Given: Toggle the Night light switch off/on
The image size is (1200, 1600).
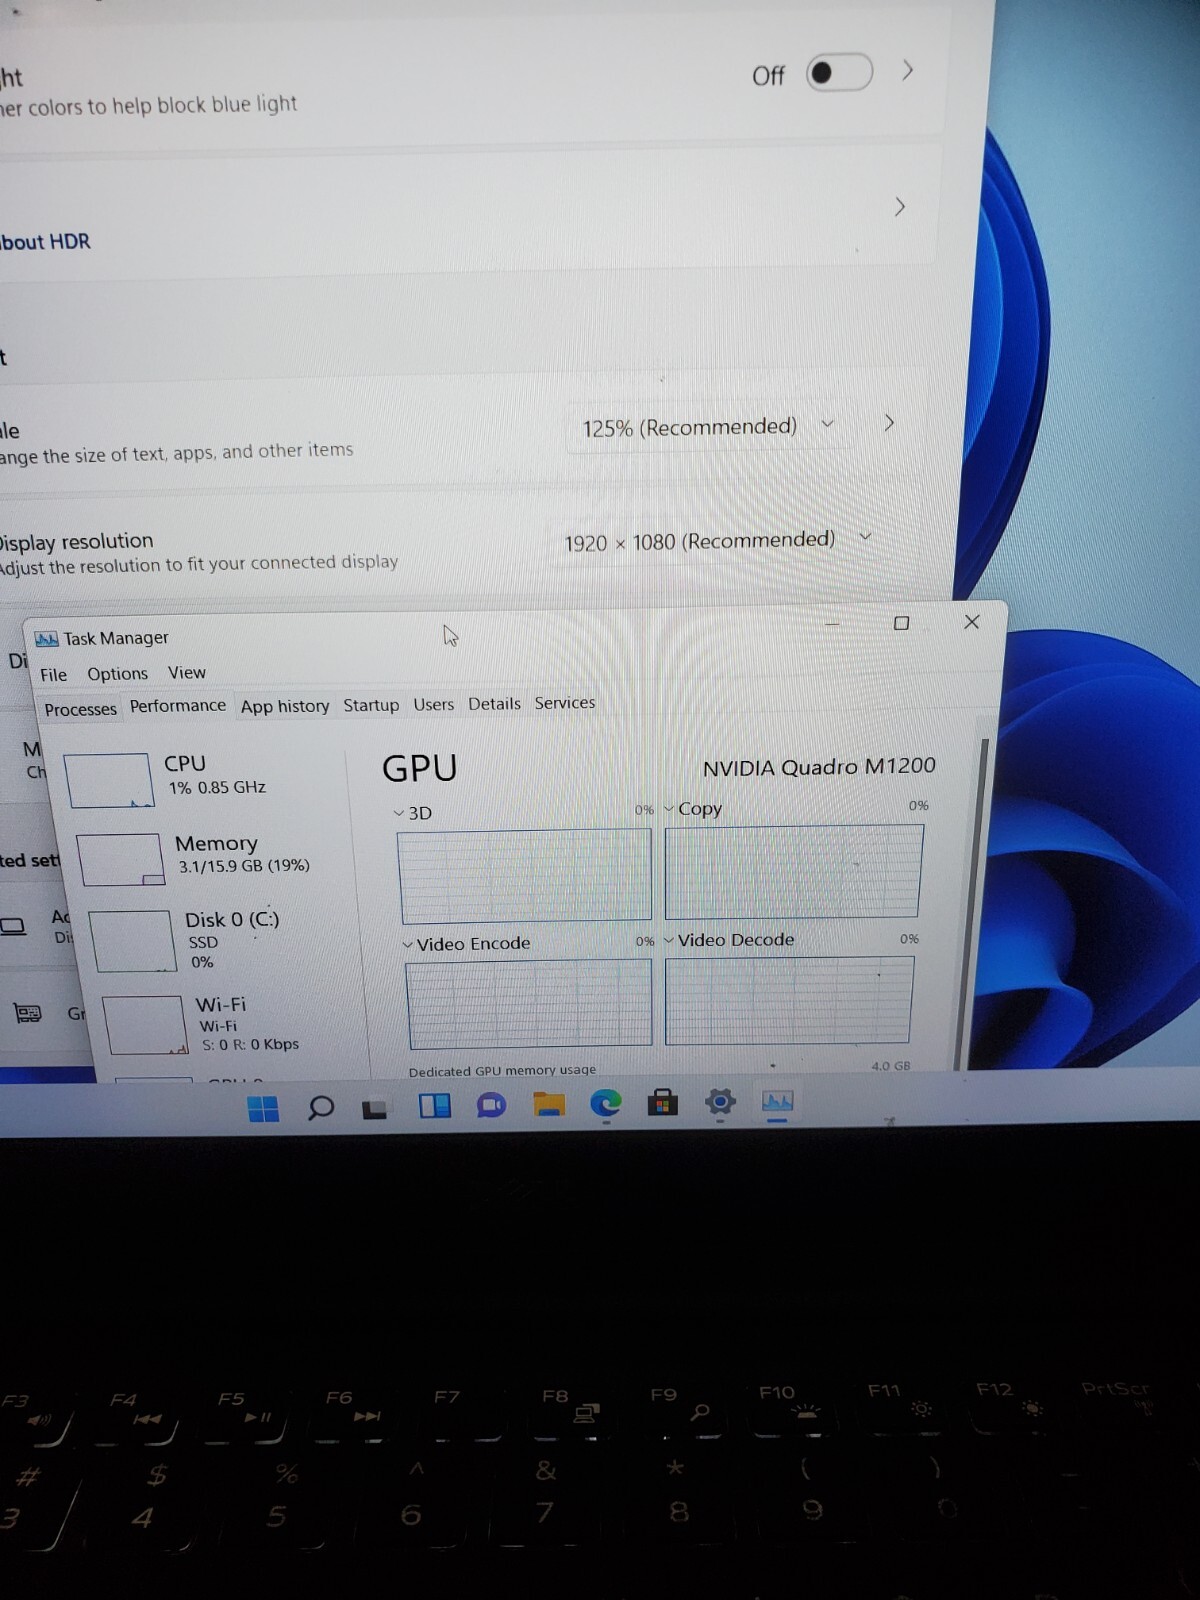Looking at the screenshot, I should click(839, 73).
